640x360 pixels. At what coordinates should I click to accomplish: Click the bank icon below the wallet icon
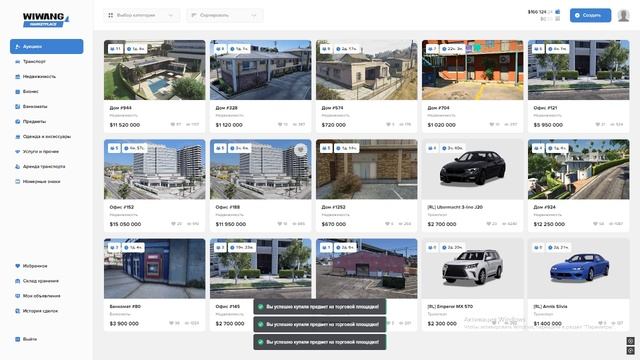pyautogui.click(x=558, y=19)
